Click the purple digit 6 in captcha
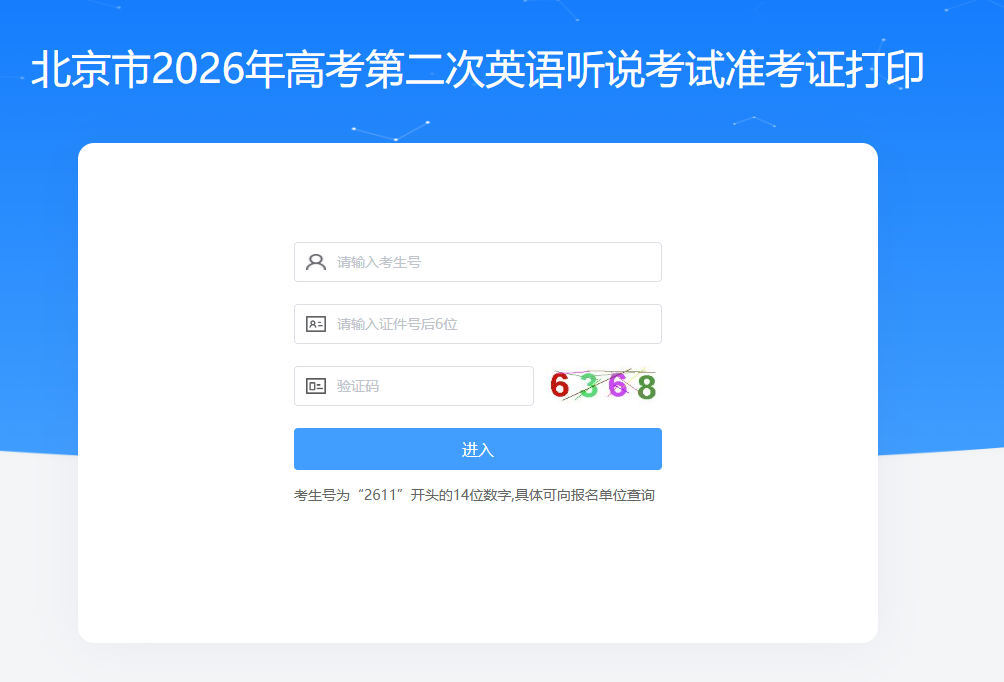1004x682 pixels. coord(617,385)
